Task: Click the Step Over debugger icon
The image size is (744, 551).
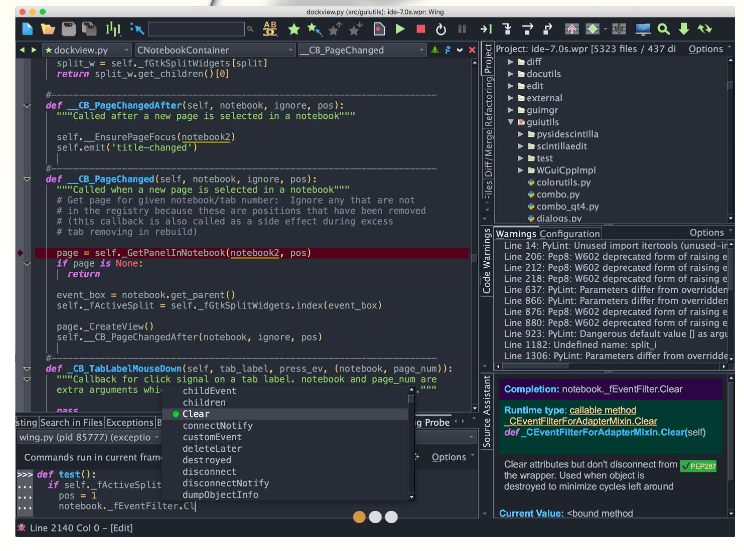Action: pyautogui.click(x=527, y=29)
